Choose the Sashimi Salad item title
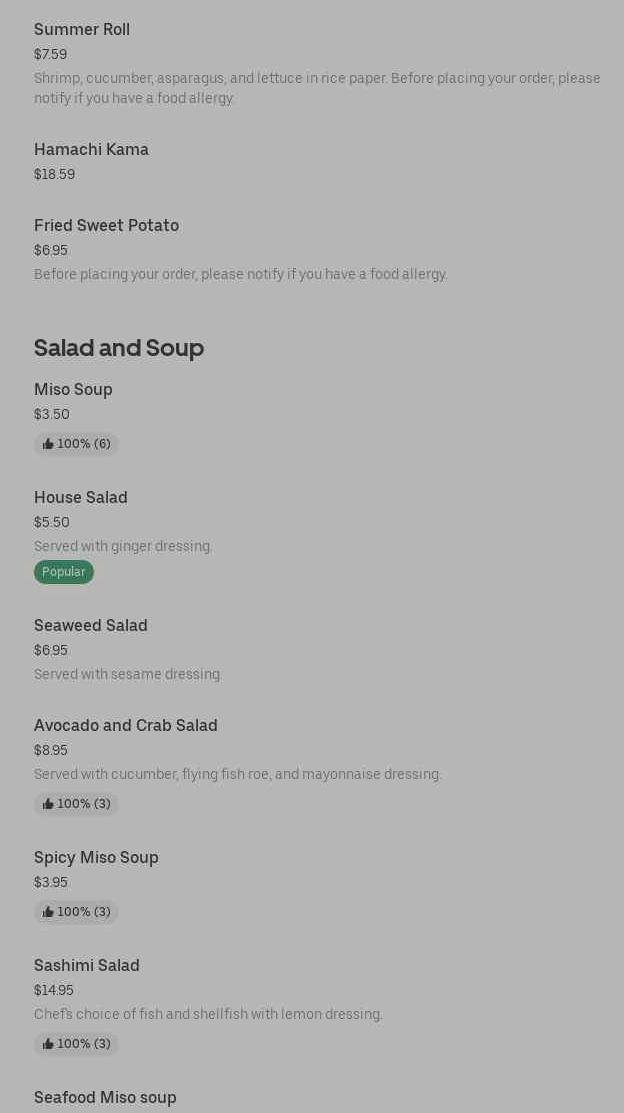Image resolution: width=624 pixels, height=1113 pixels. [87, 966]
